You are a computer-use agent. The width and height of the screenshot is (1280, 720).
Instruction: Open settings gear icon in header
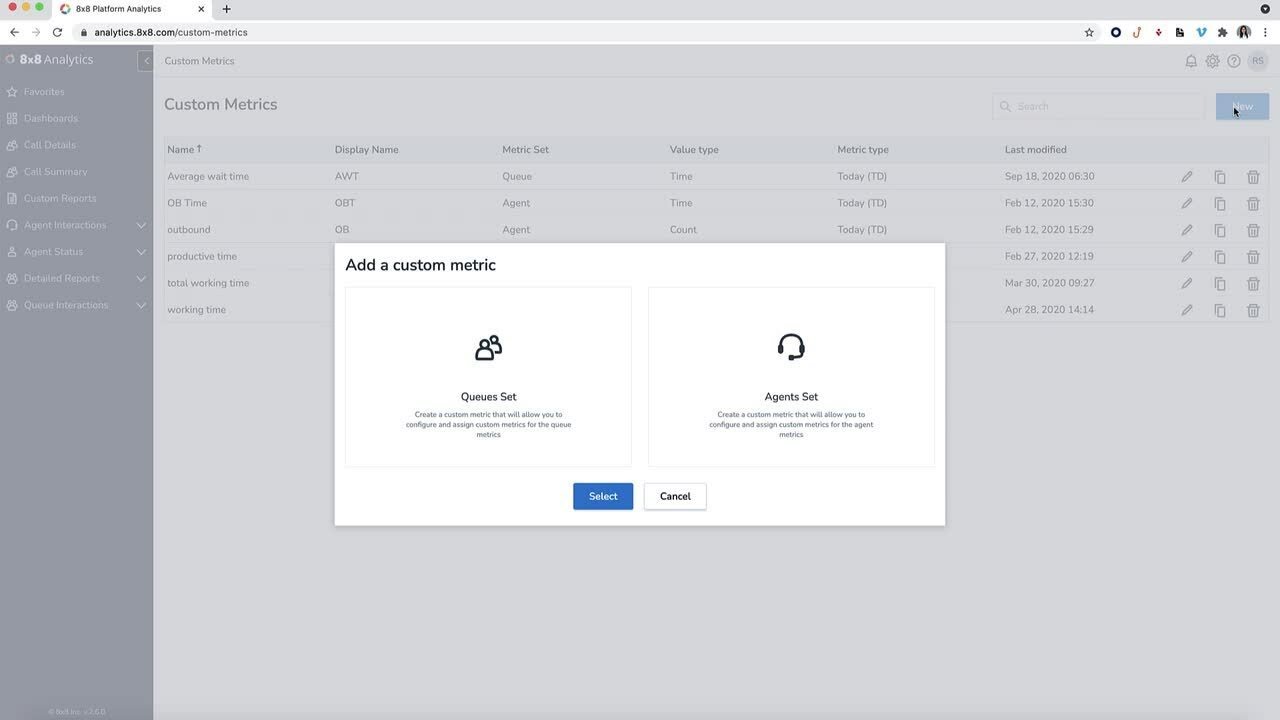pos(1212,61)
